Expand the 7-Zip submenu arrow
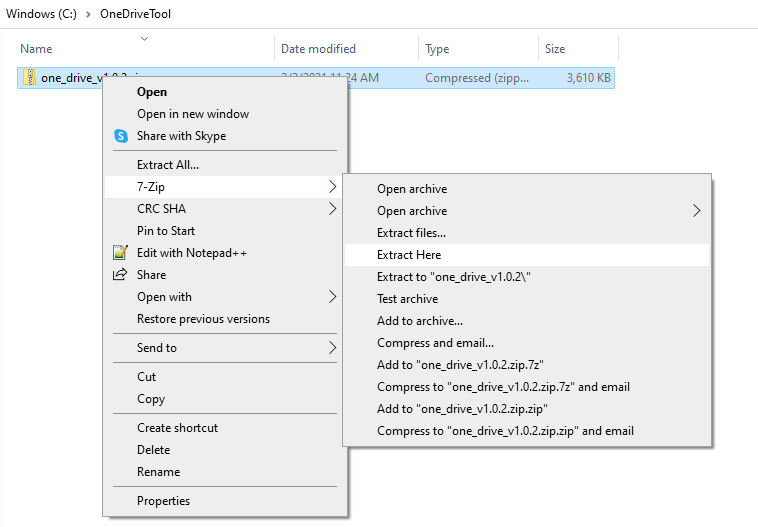 (332, 187)
